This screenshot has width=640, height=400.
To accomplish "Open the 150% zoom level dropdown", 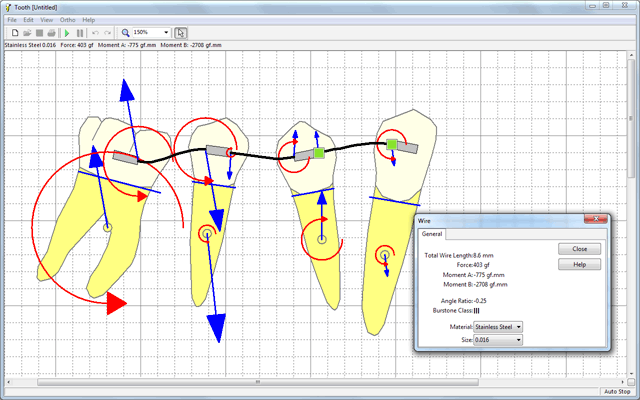I will pyautogui.click(x=165, y=33).
